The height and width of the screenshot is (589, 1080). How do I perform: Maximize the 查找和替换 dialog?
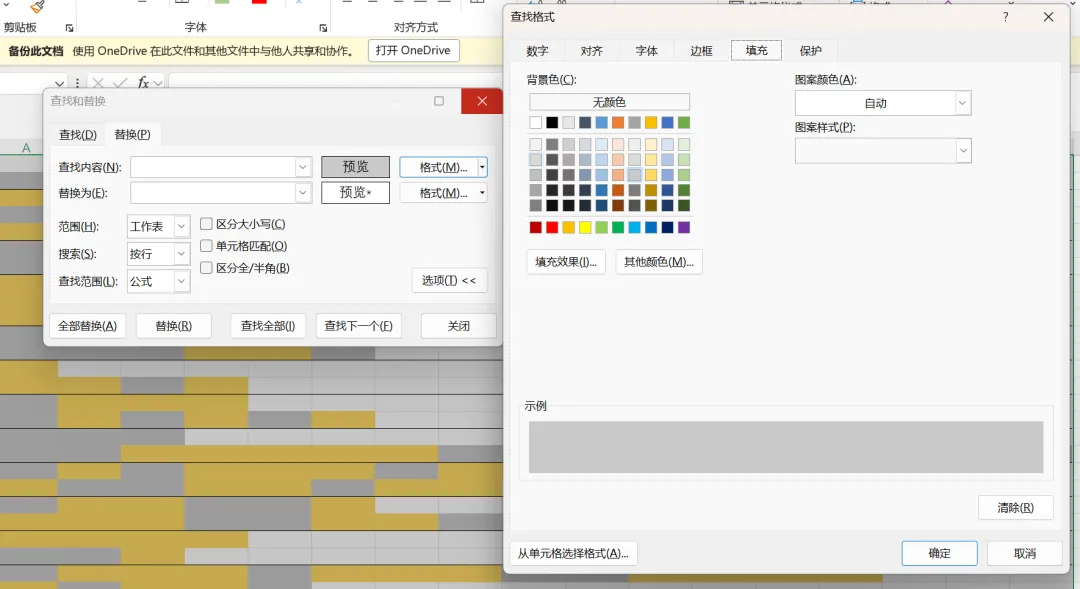pyautogui.click(x=439, y=101)
